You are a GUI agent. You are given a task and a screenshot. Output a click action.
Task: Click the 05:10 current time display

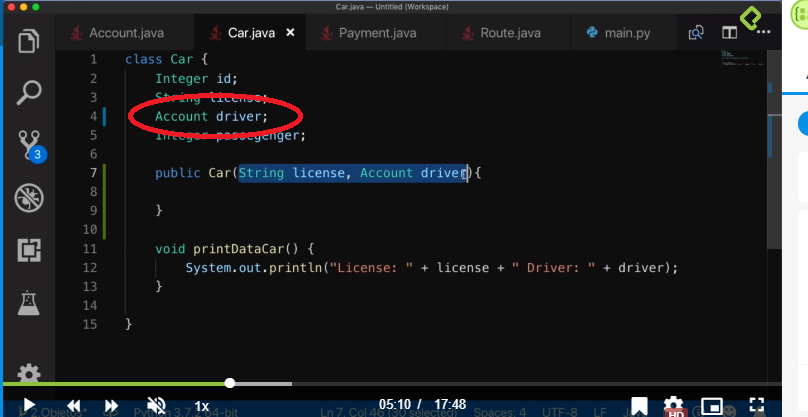[x=395, y=404]
